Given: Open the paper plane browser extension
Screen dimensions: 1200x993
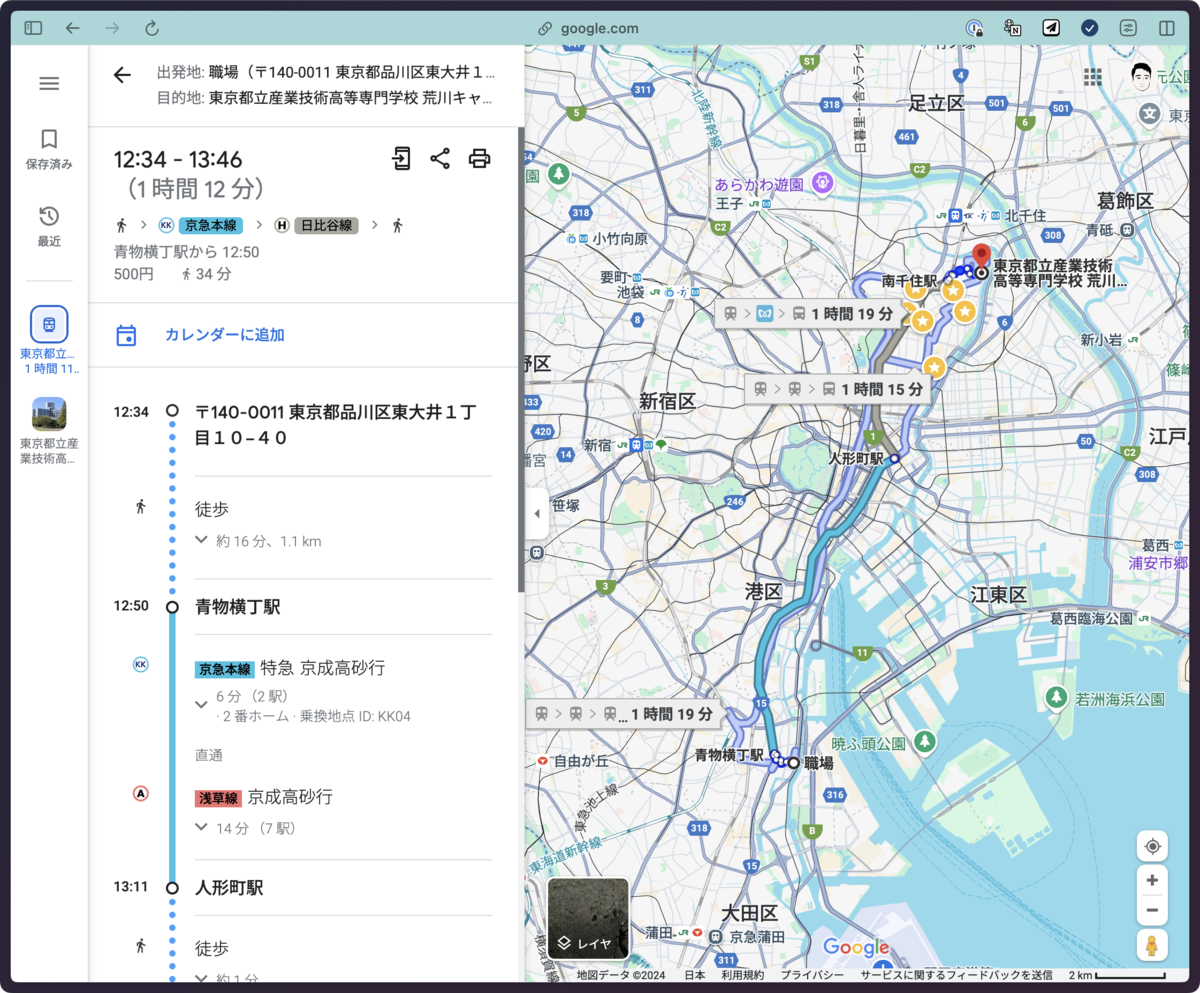Looking at the screenshot, I should [1051, 28].
